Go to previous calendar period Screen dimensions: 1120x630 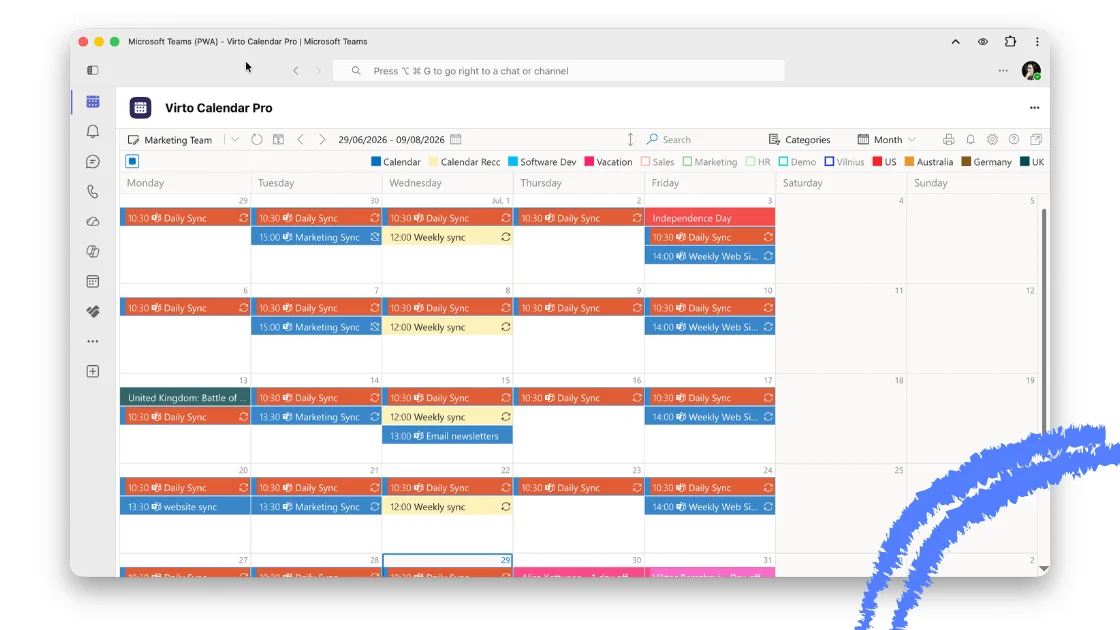(x=301, y=139)
